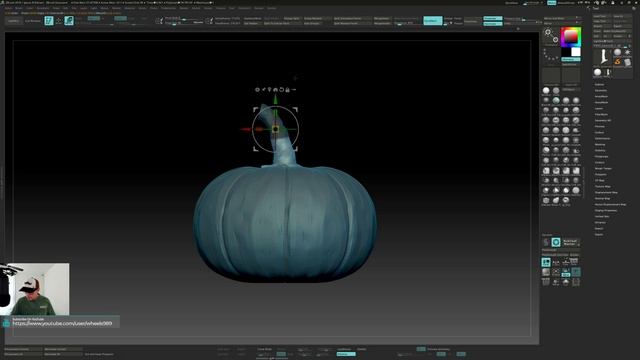640x360 pixels.
Task: Select the white main color swatch
Action: pyautogui.click(x=576, y=52)
